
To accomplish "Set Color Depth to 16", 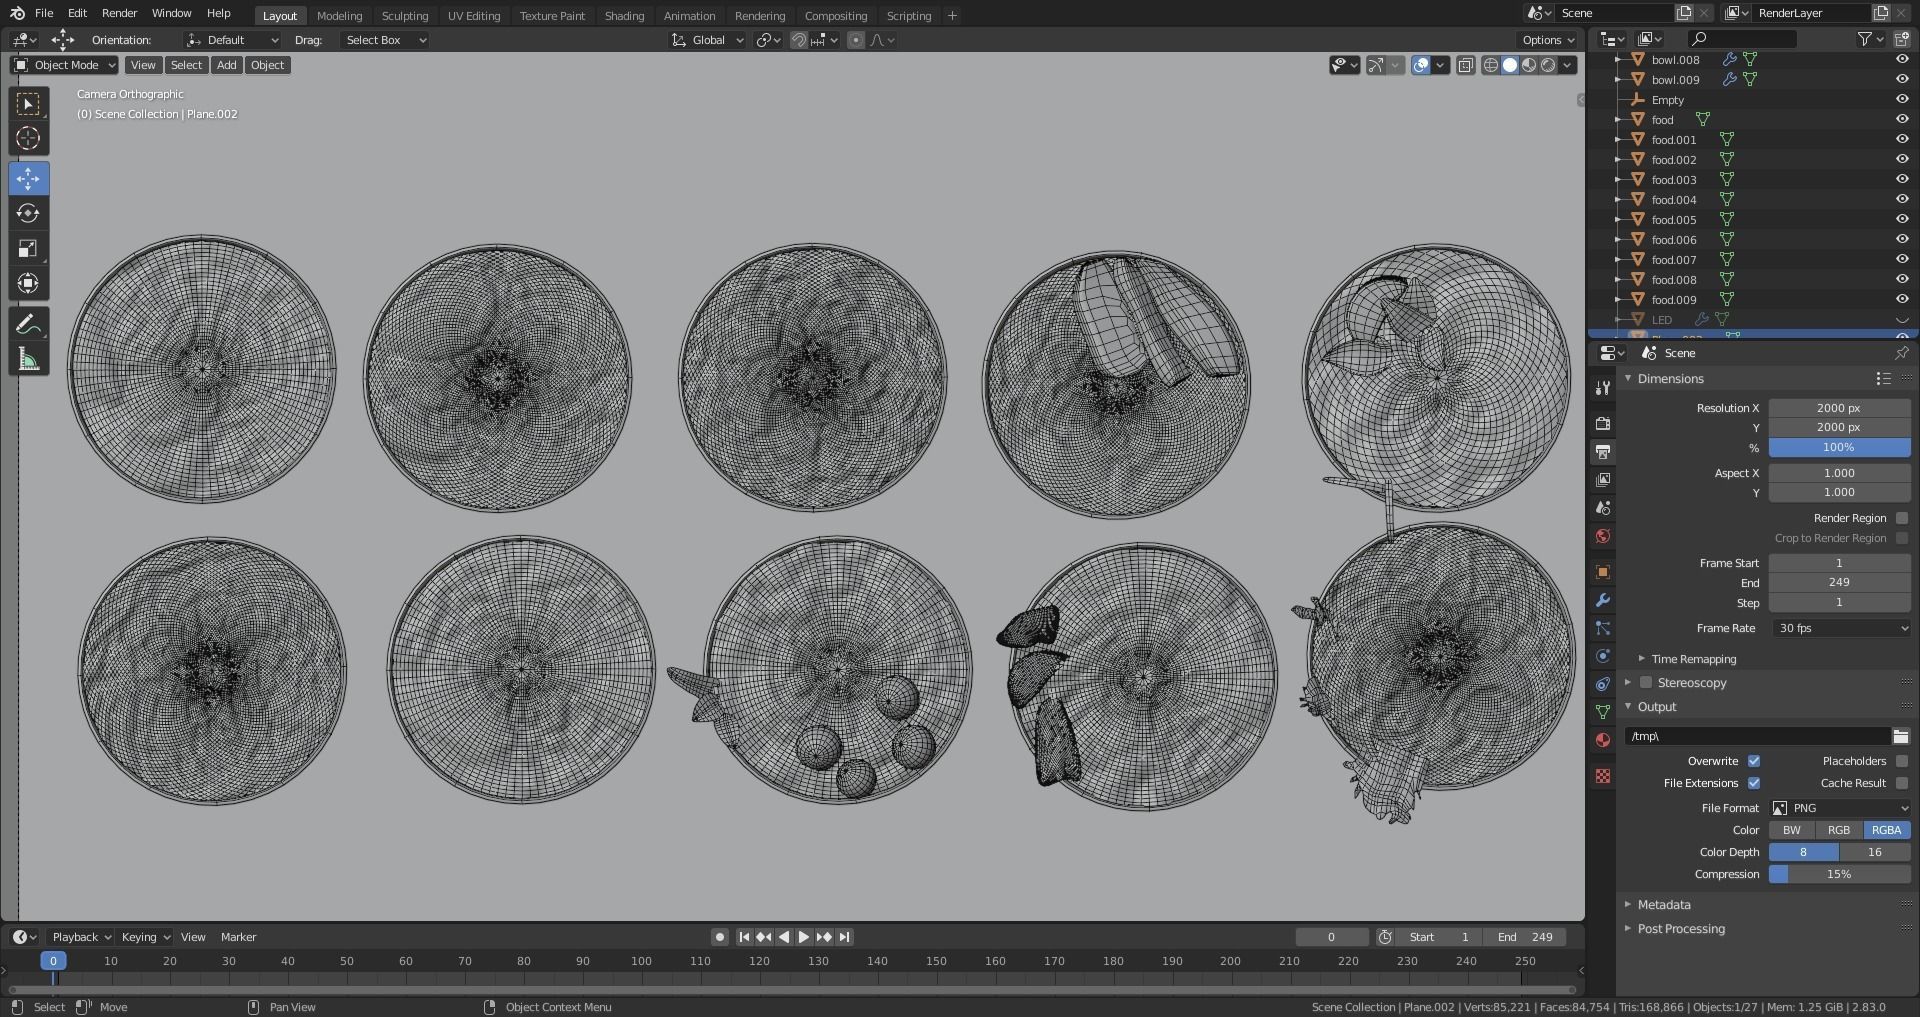I will [1875, 852].
